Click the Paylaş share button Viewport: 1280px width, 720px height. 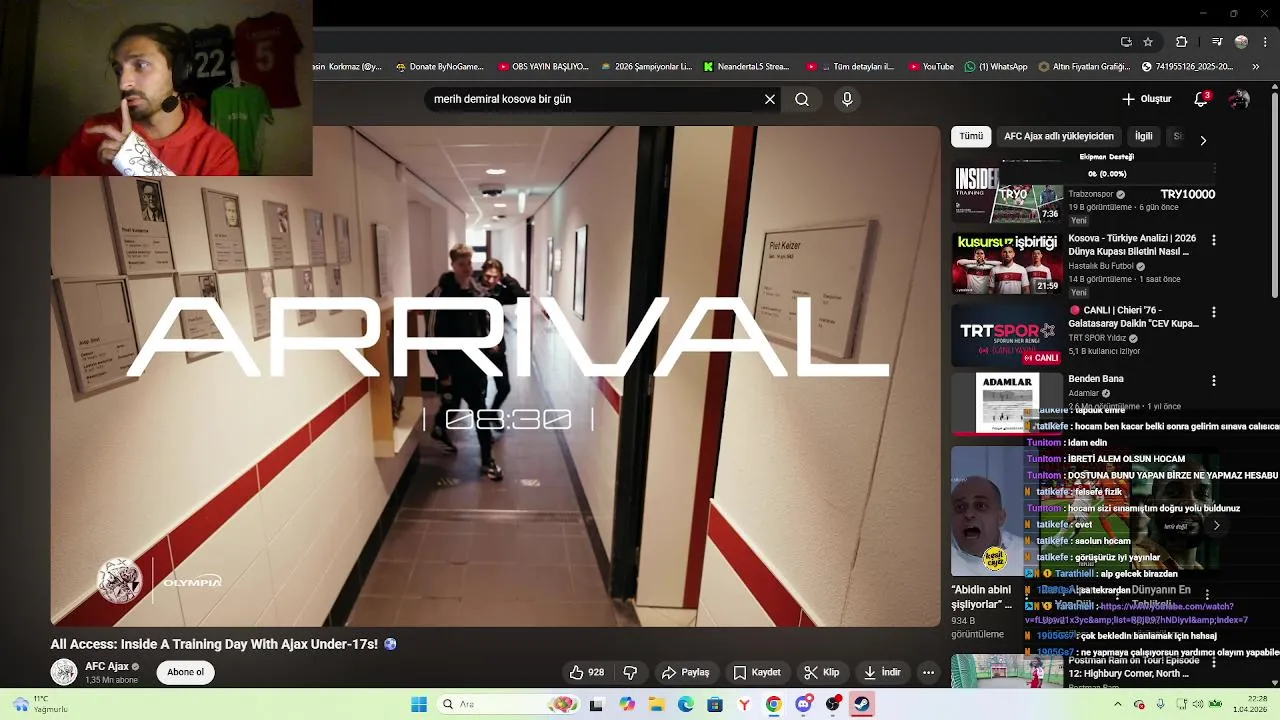pyautogui.click(x=686, y=672)
